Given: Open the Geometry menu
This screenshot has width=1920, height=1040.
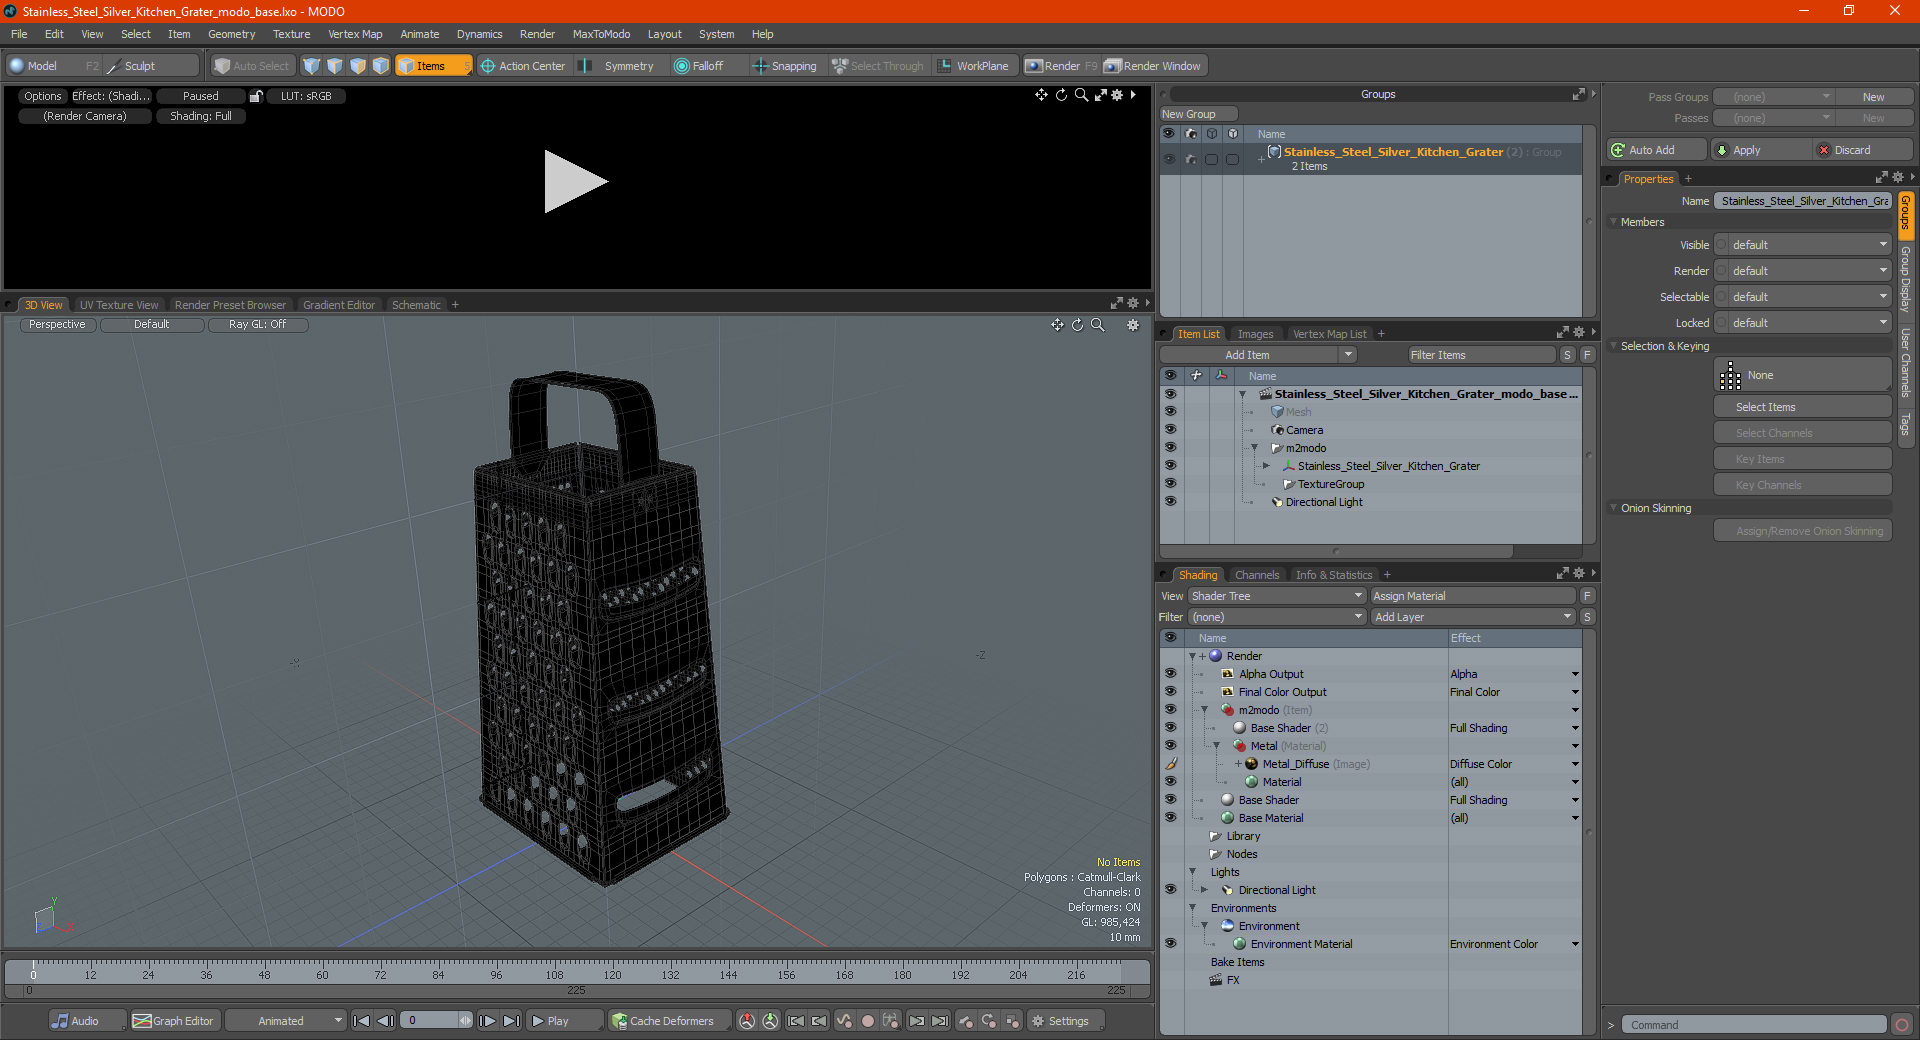Looking at the screenshot, I should click(231, 34).
